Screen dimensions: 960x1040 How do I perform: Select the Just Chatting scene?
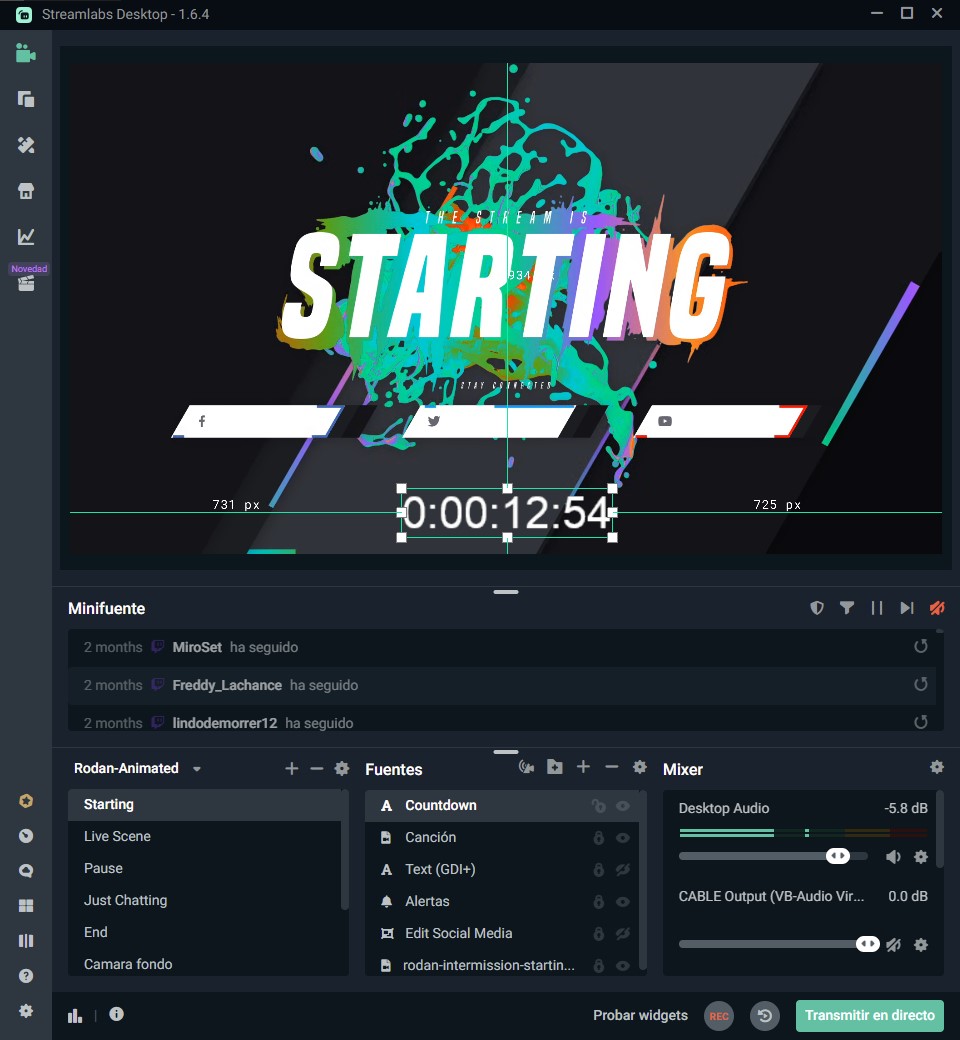[125, 900]
